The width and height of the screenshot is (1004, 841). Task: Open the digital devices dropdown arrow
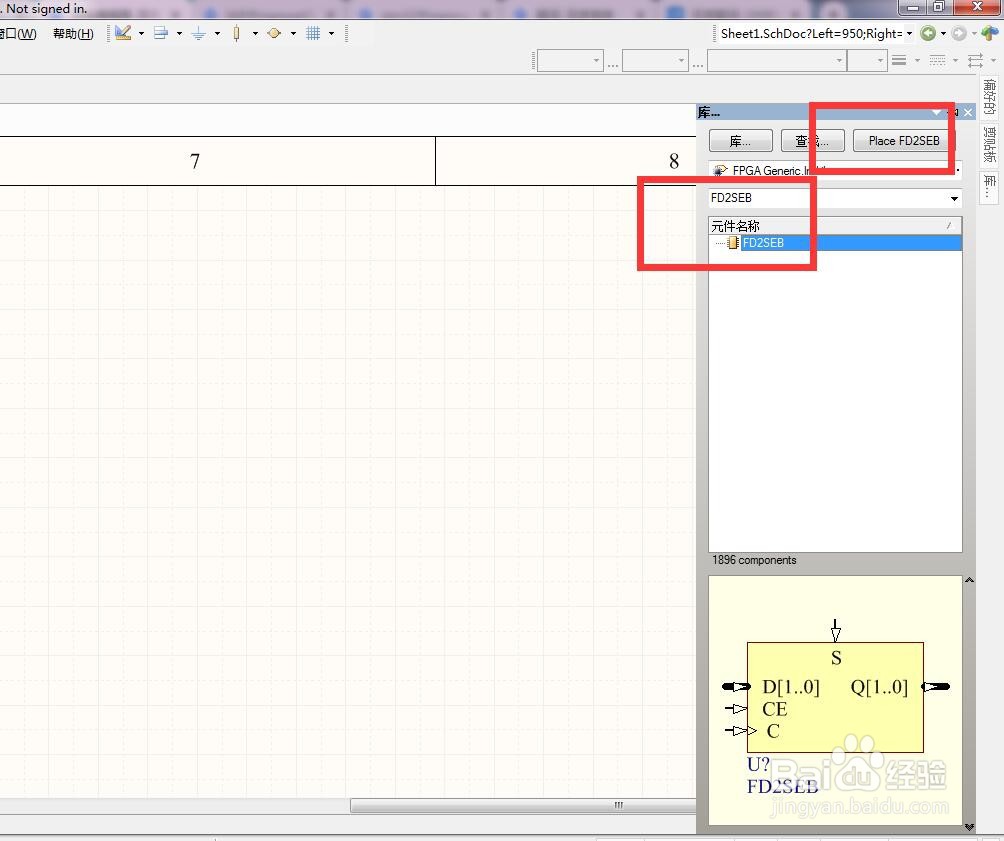255,33
